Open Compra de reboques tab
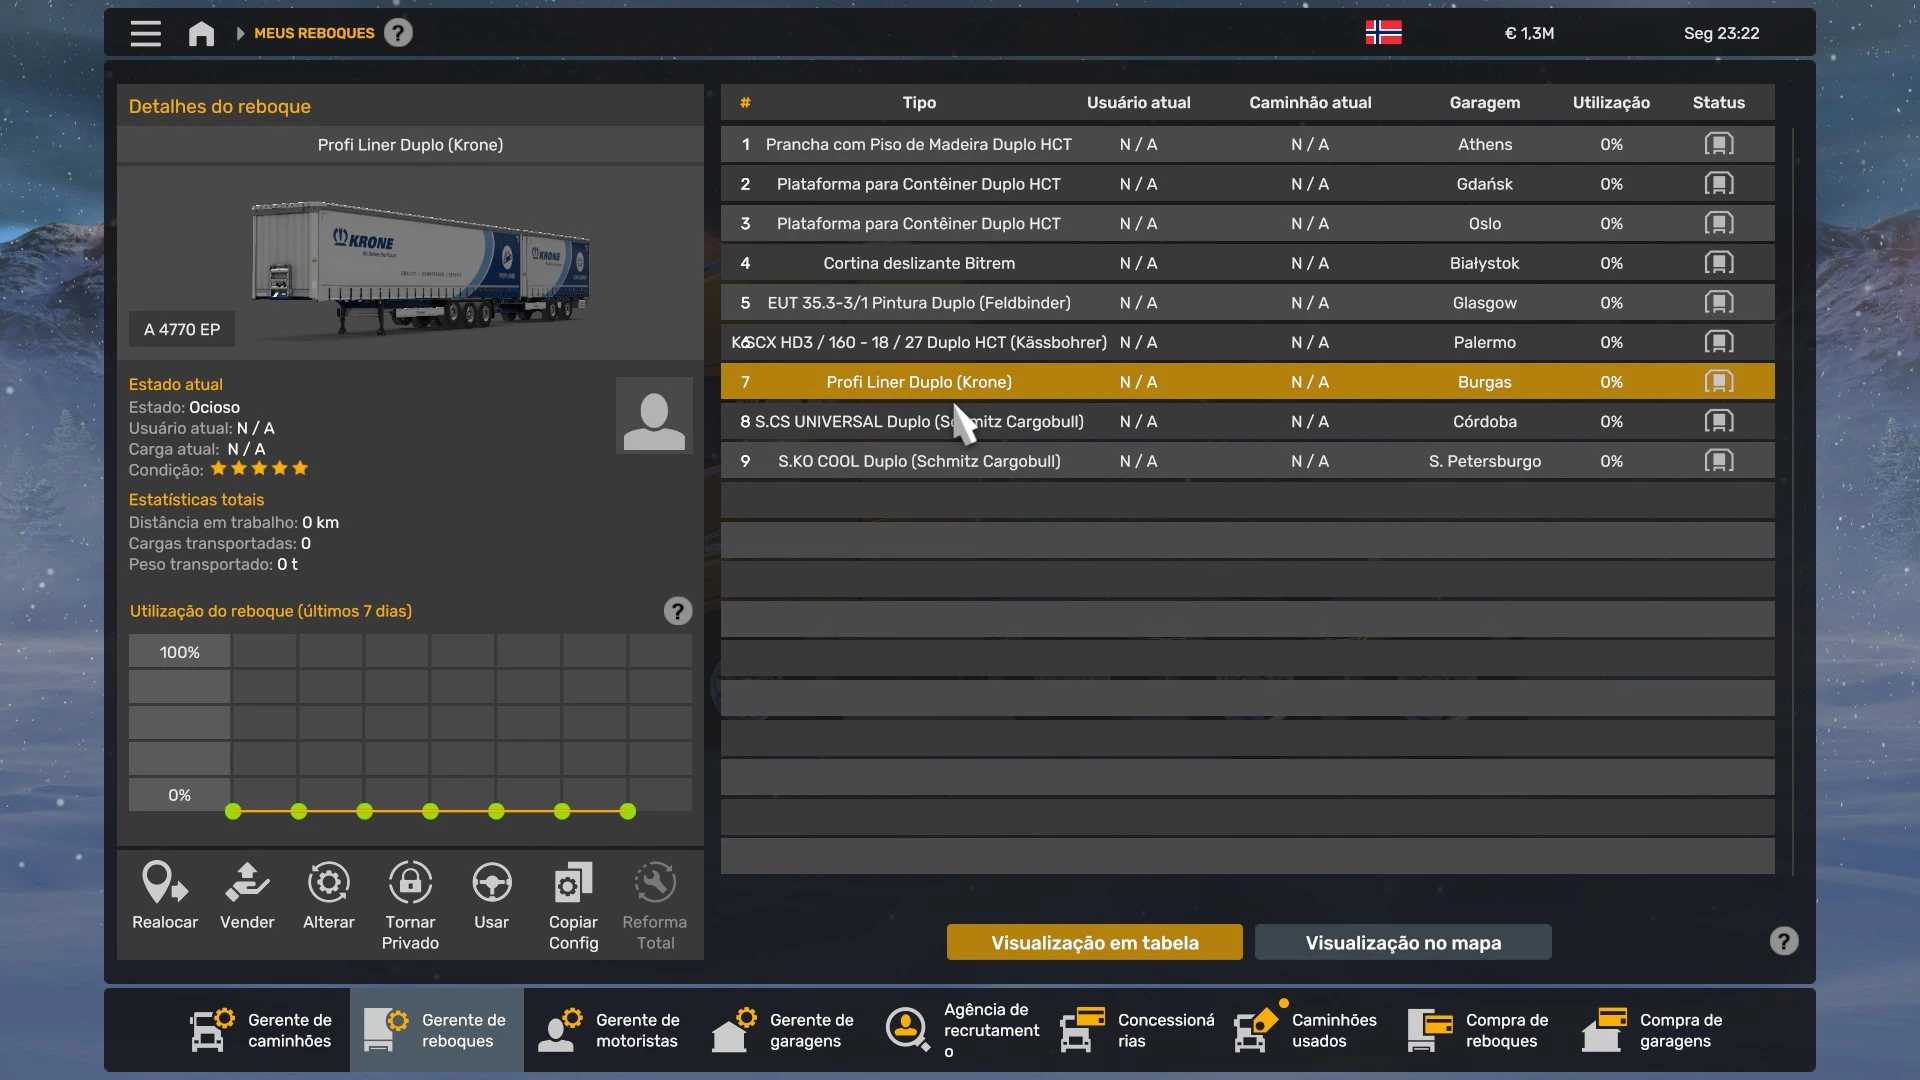Screen dimensions: 1920x1080 click(x=1480, y=1030)
